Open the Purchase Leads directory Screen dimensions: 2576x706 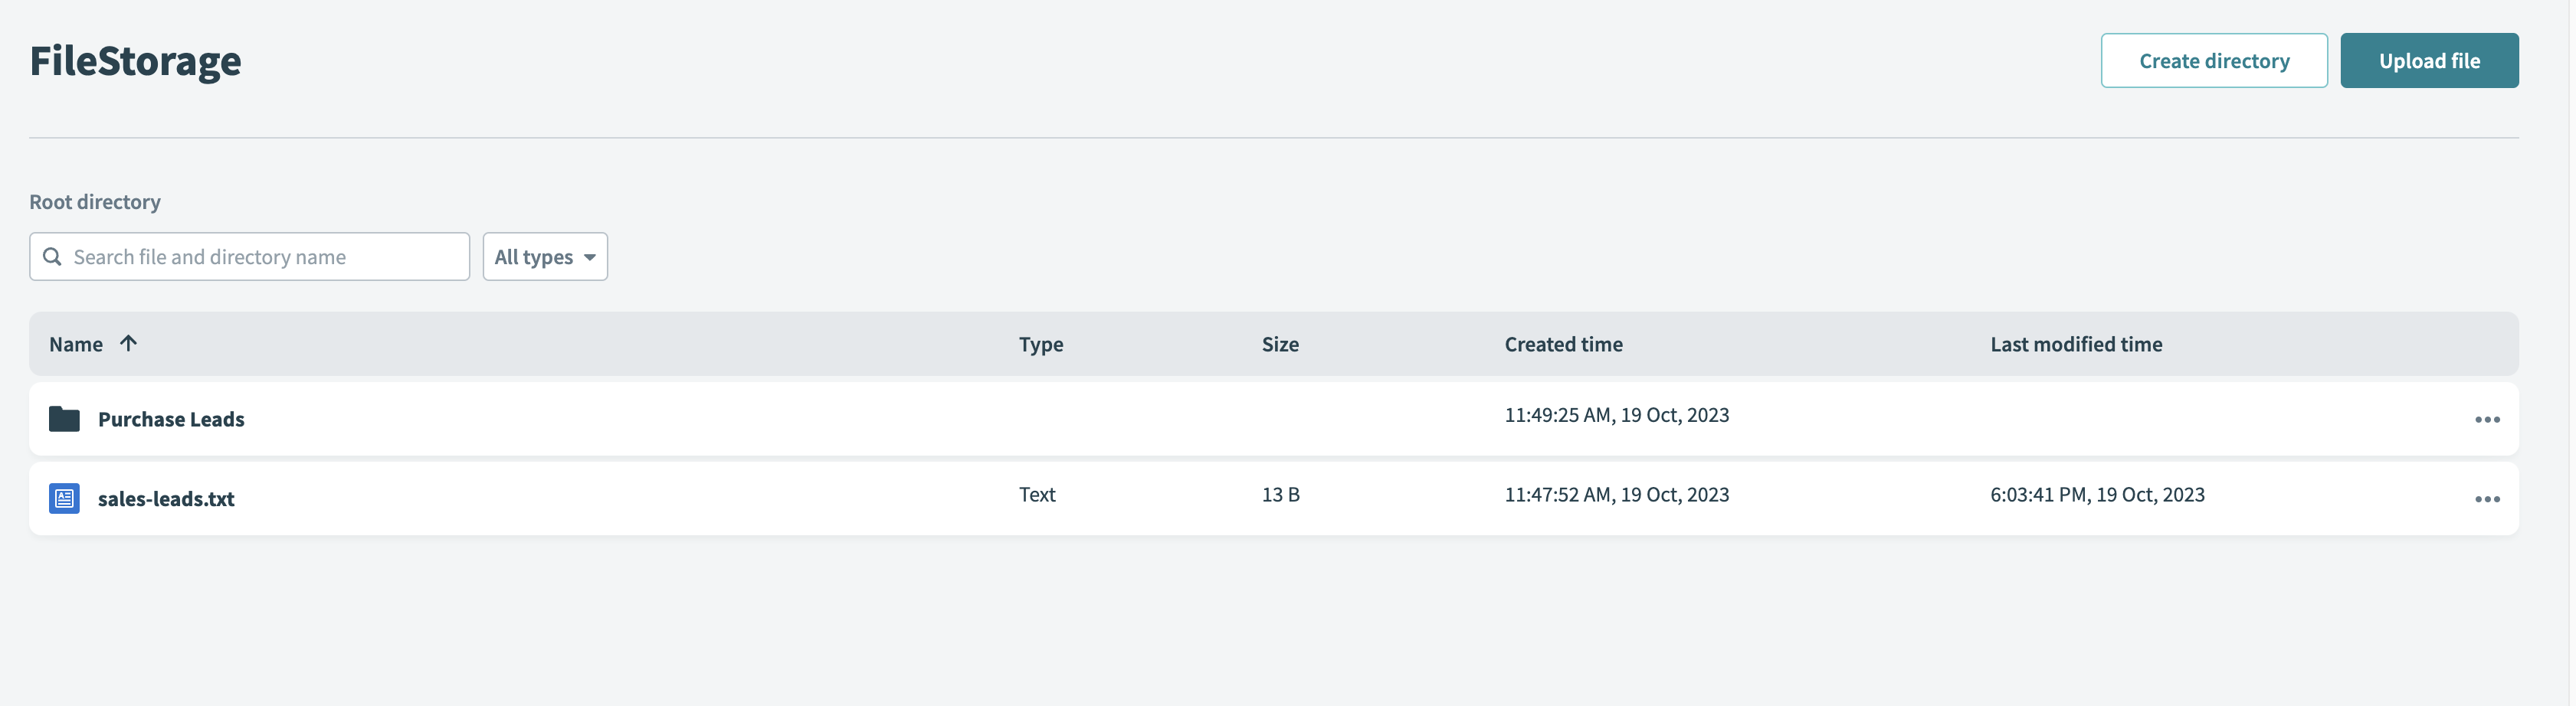(x=171, y=419)
